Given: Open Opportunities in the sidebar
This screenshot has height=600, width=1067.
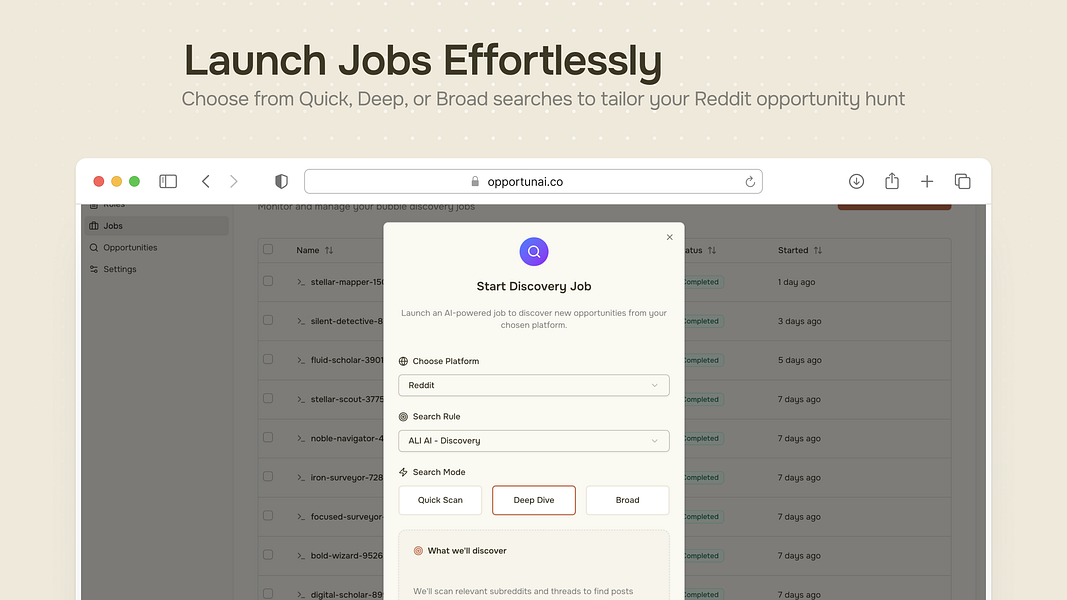Looking at the screenshot, I should click(x=130, y=247).
